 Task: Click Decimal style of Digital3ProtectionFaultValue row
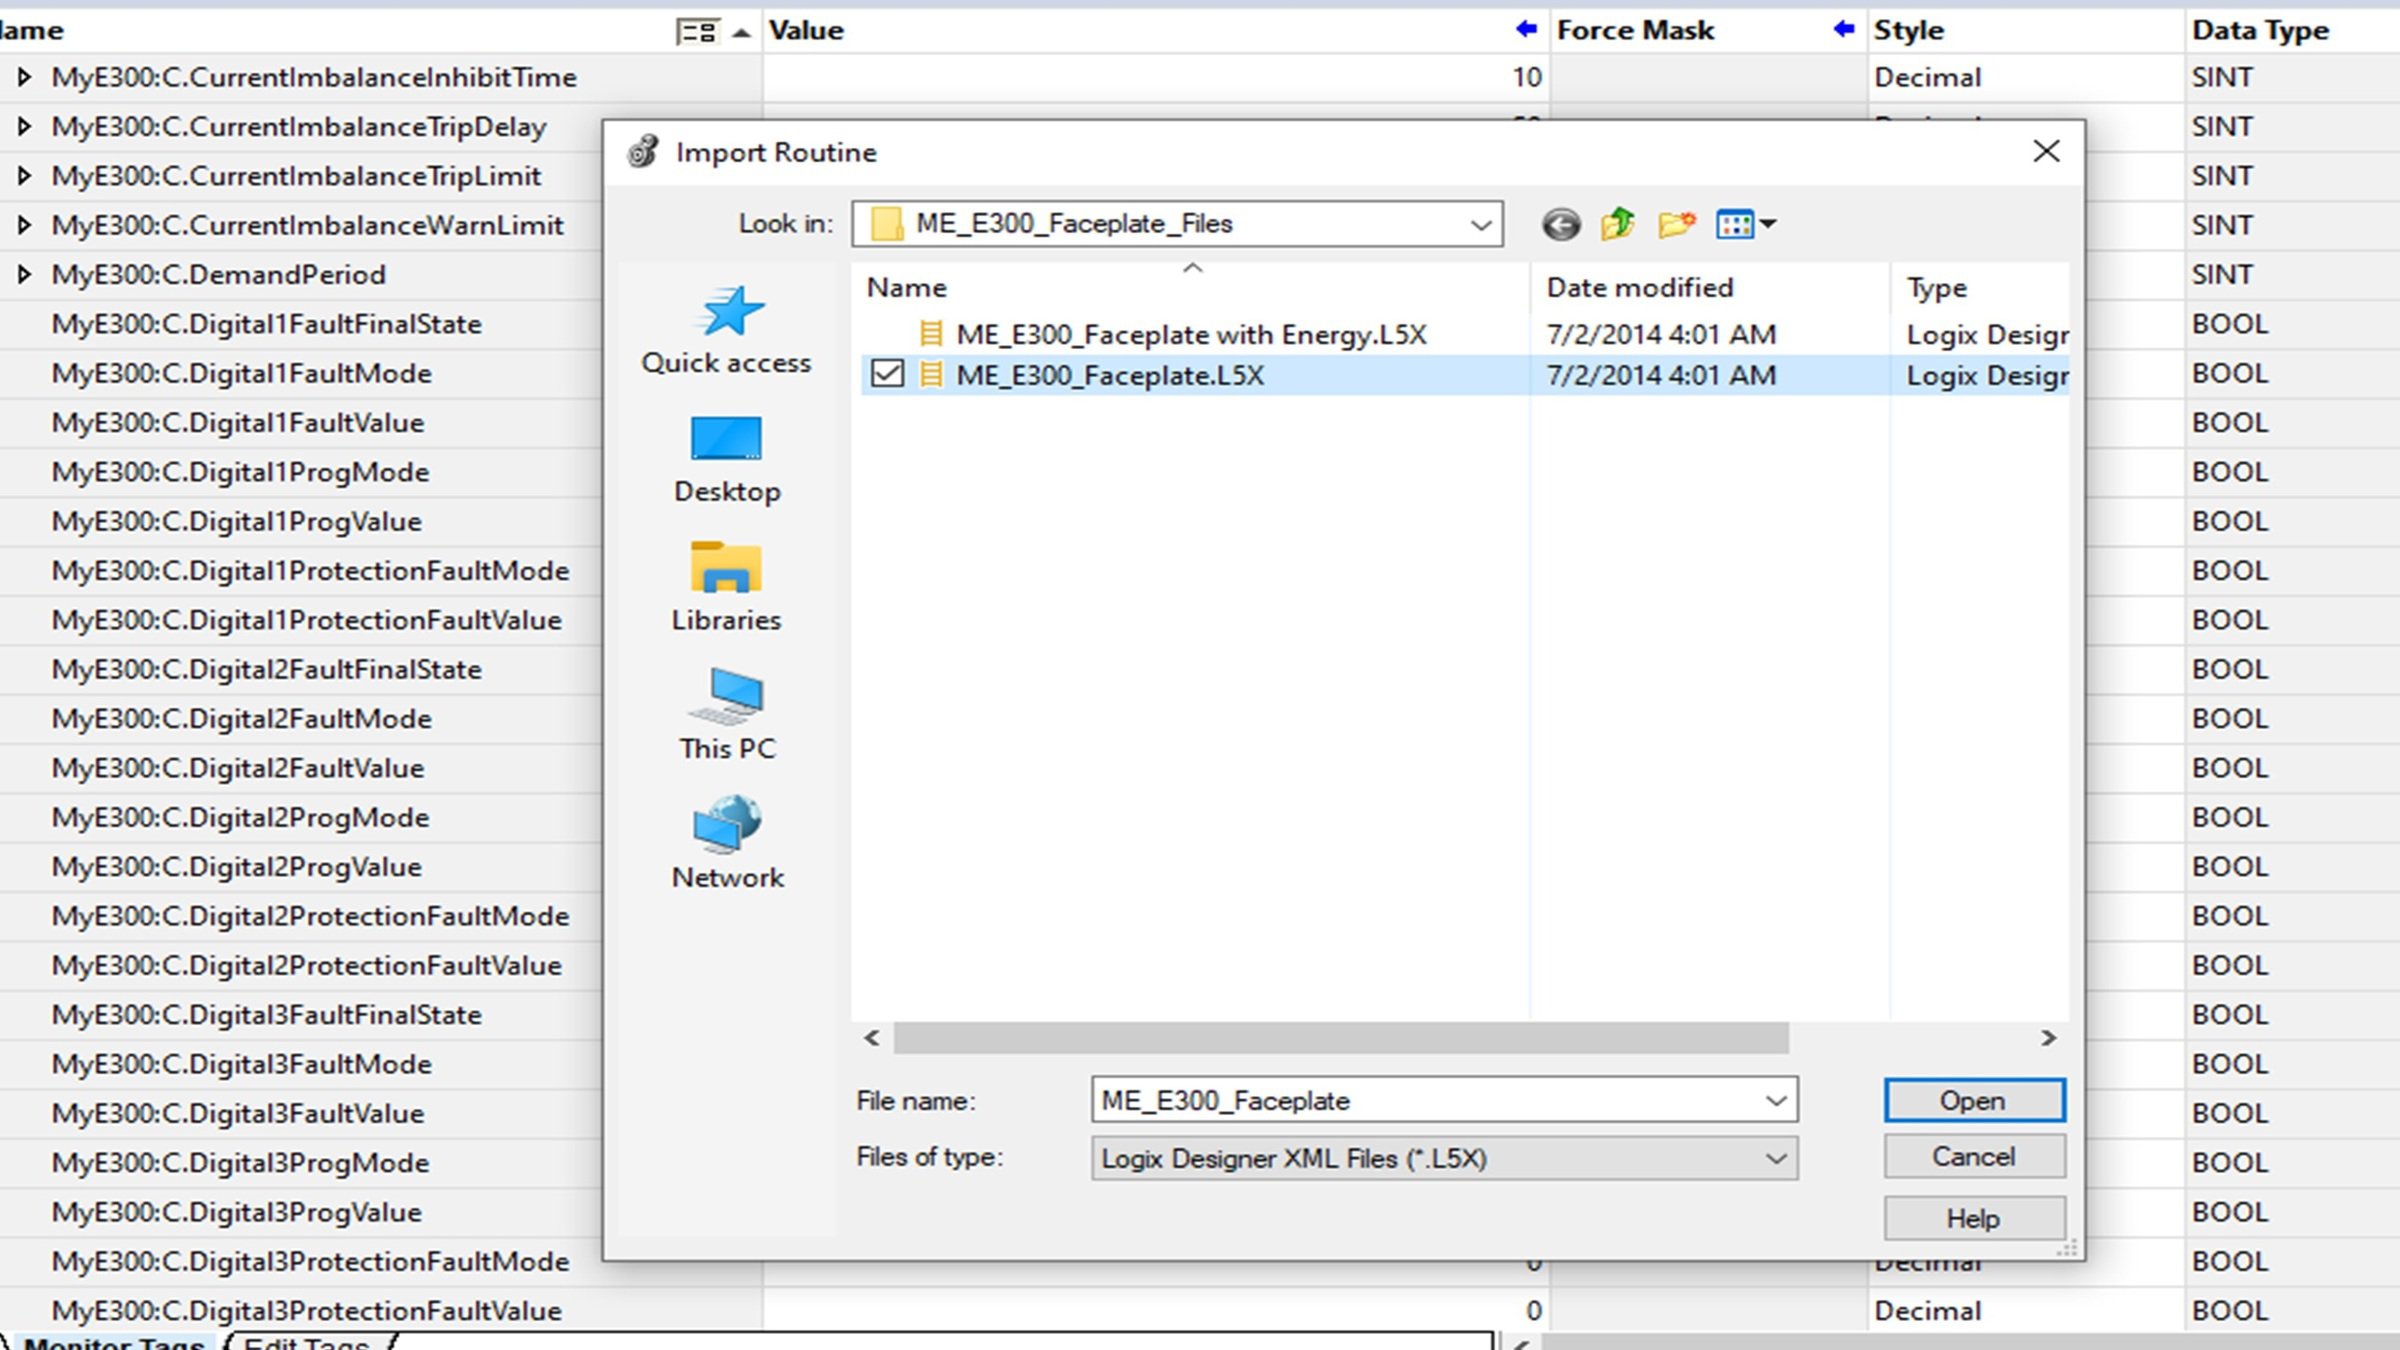[1927, 1311]
